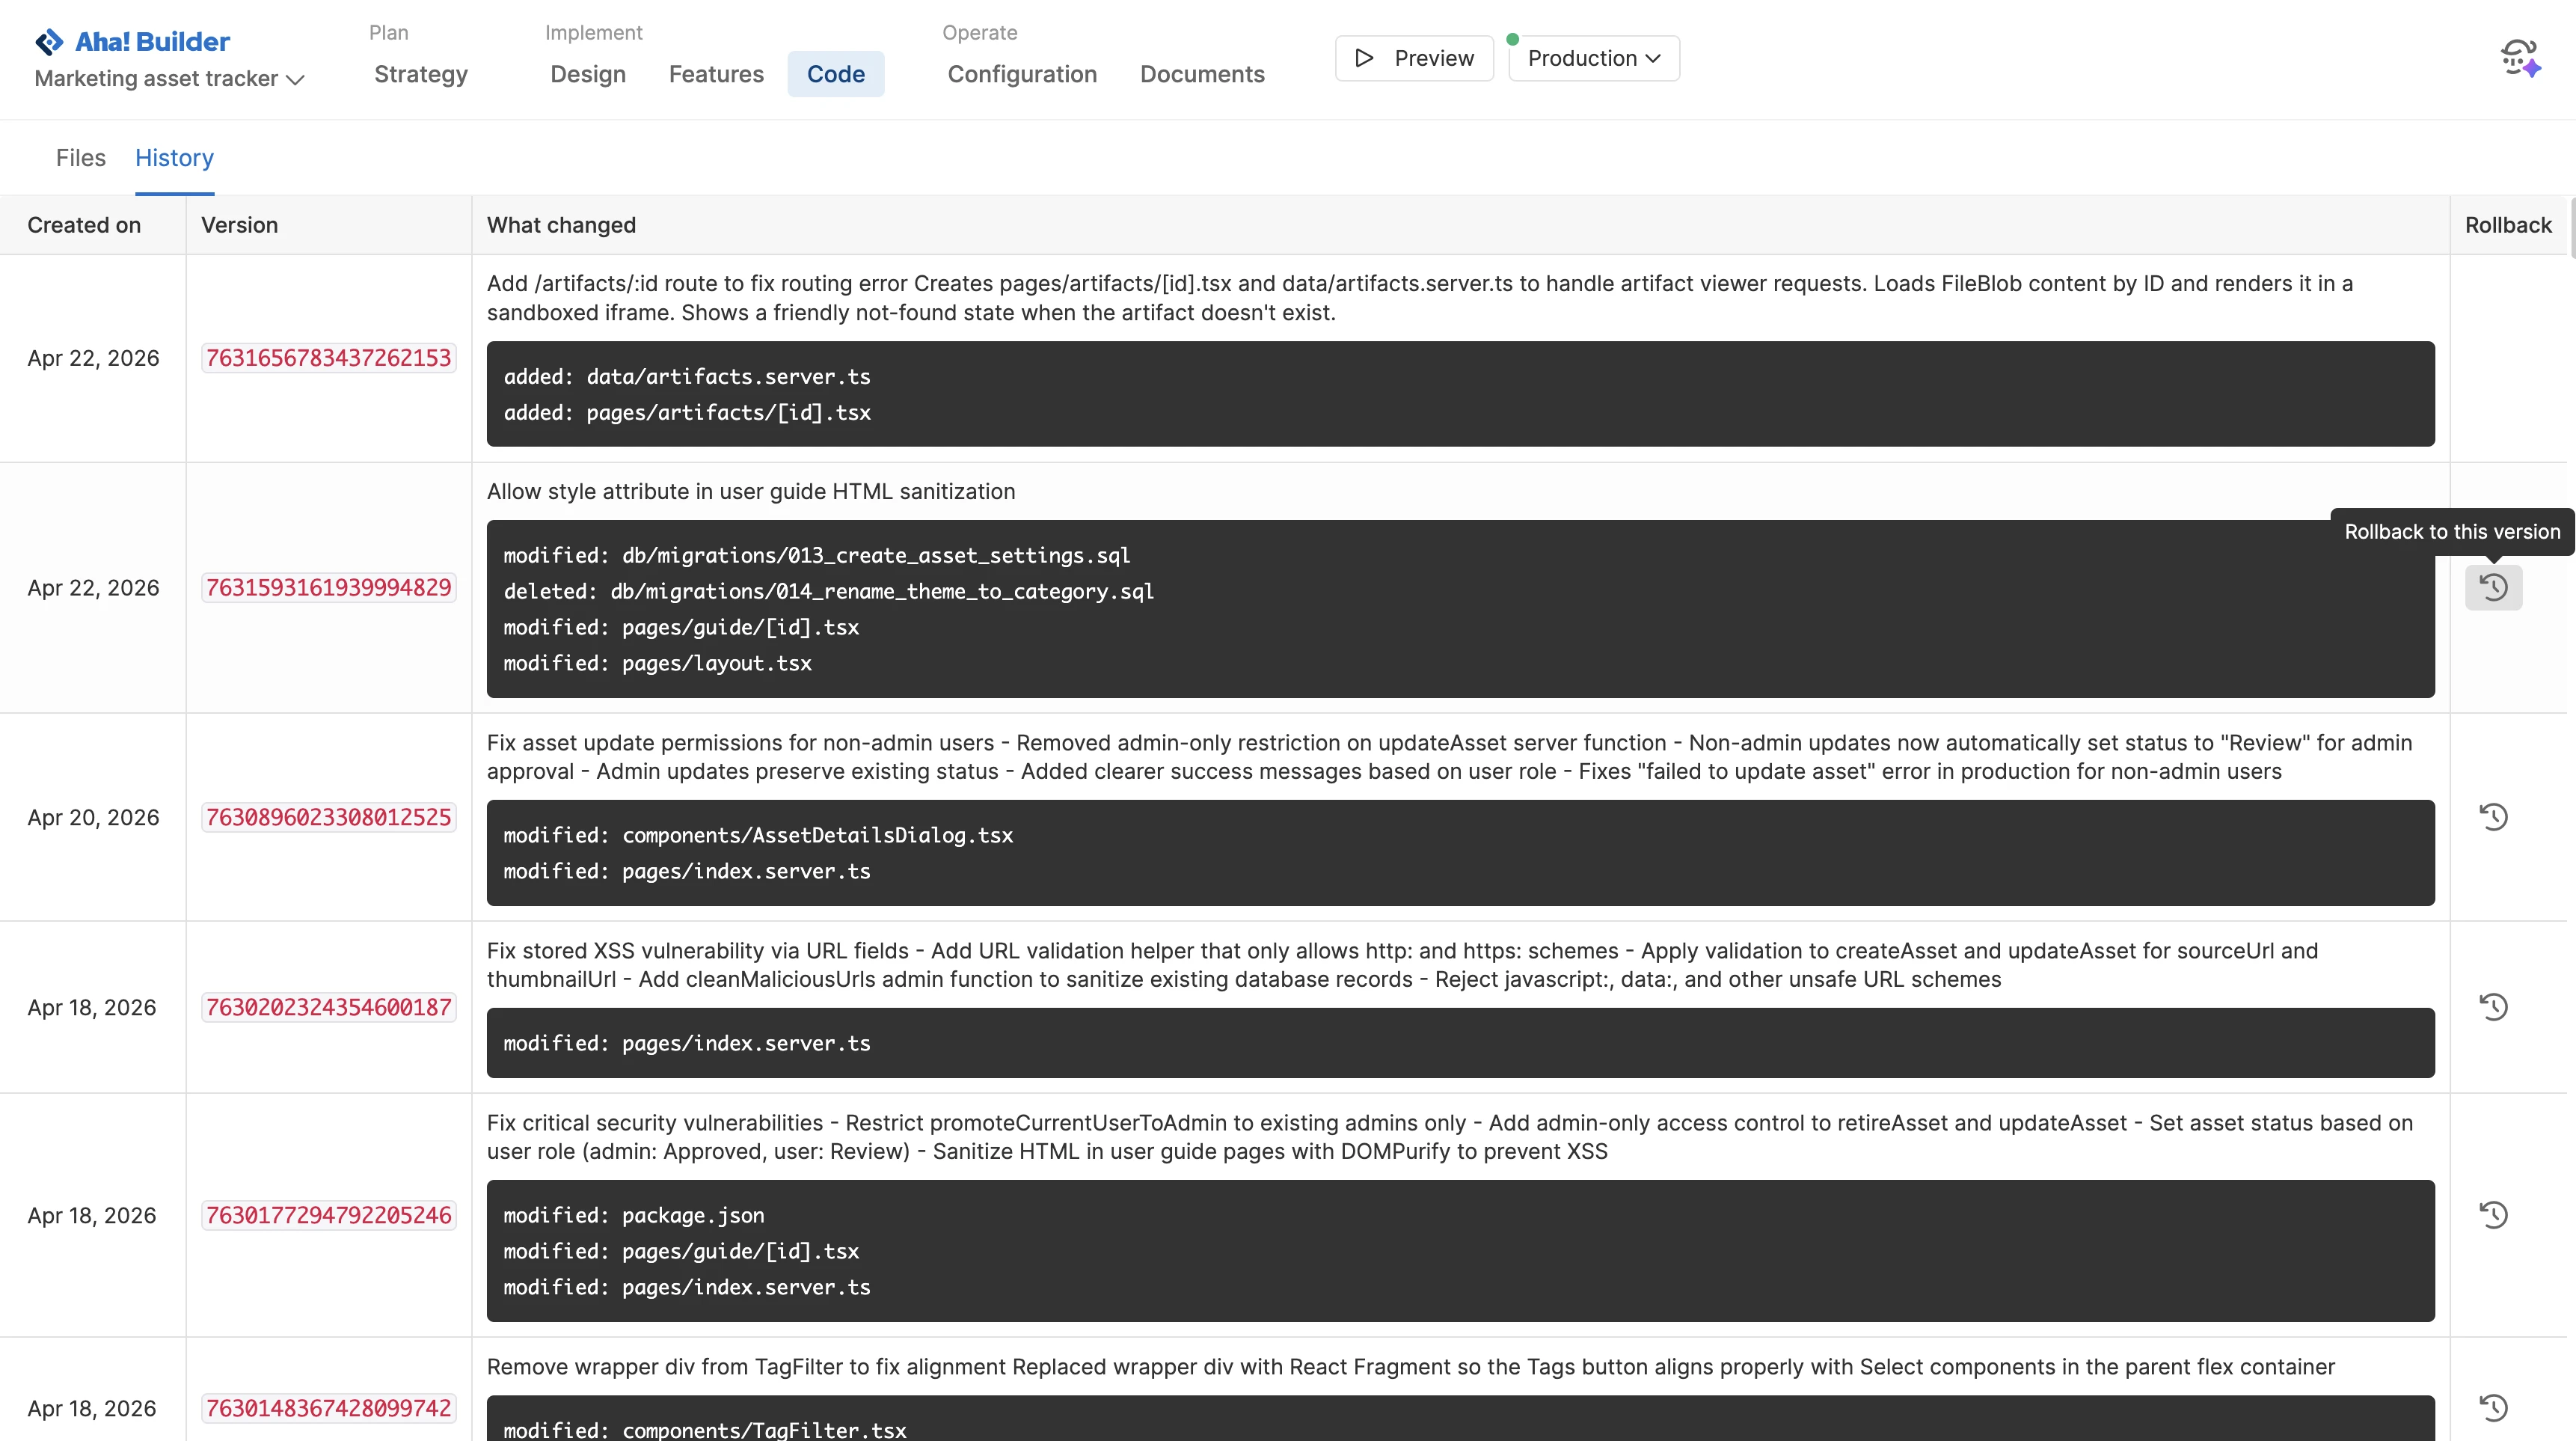Image resolution: width=2576 pixels, height=1441 pixels.
Task: Open the Strategy menu item
Action: (420, 74)
